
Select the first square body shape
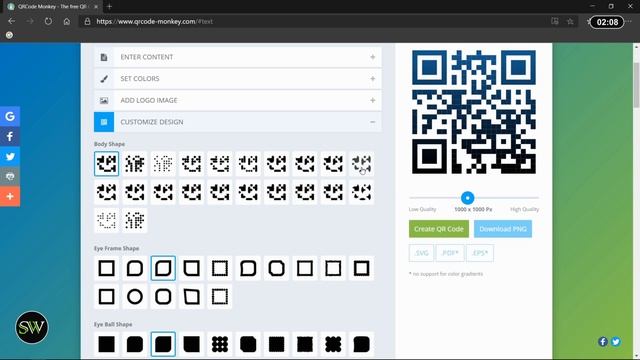pos(107,164)
